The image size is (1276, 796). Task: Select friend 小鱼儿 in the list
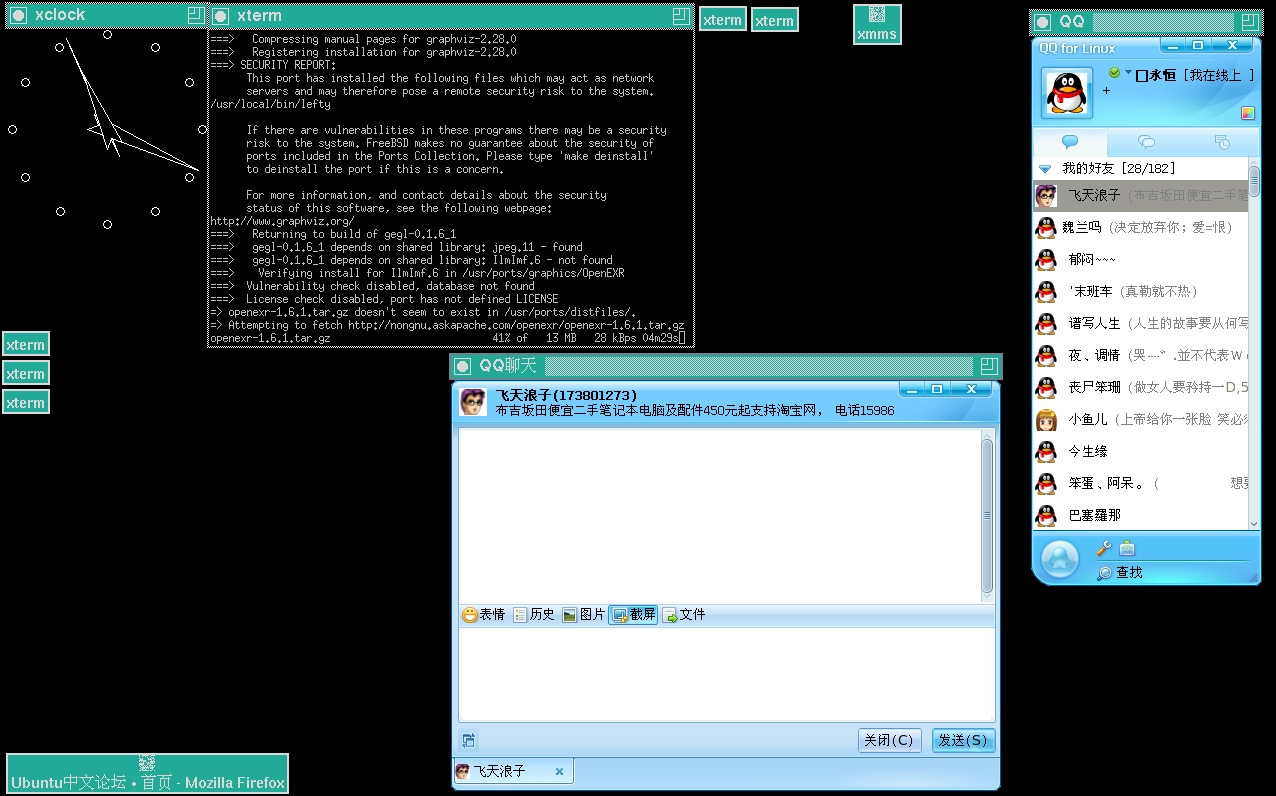tap(1140, 420)
